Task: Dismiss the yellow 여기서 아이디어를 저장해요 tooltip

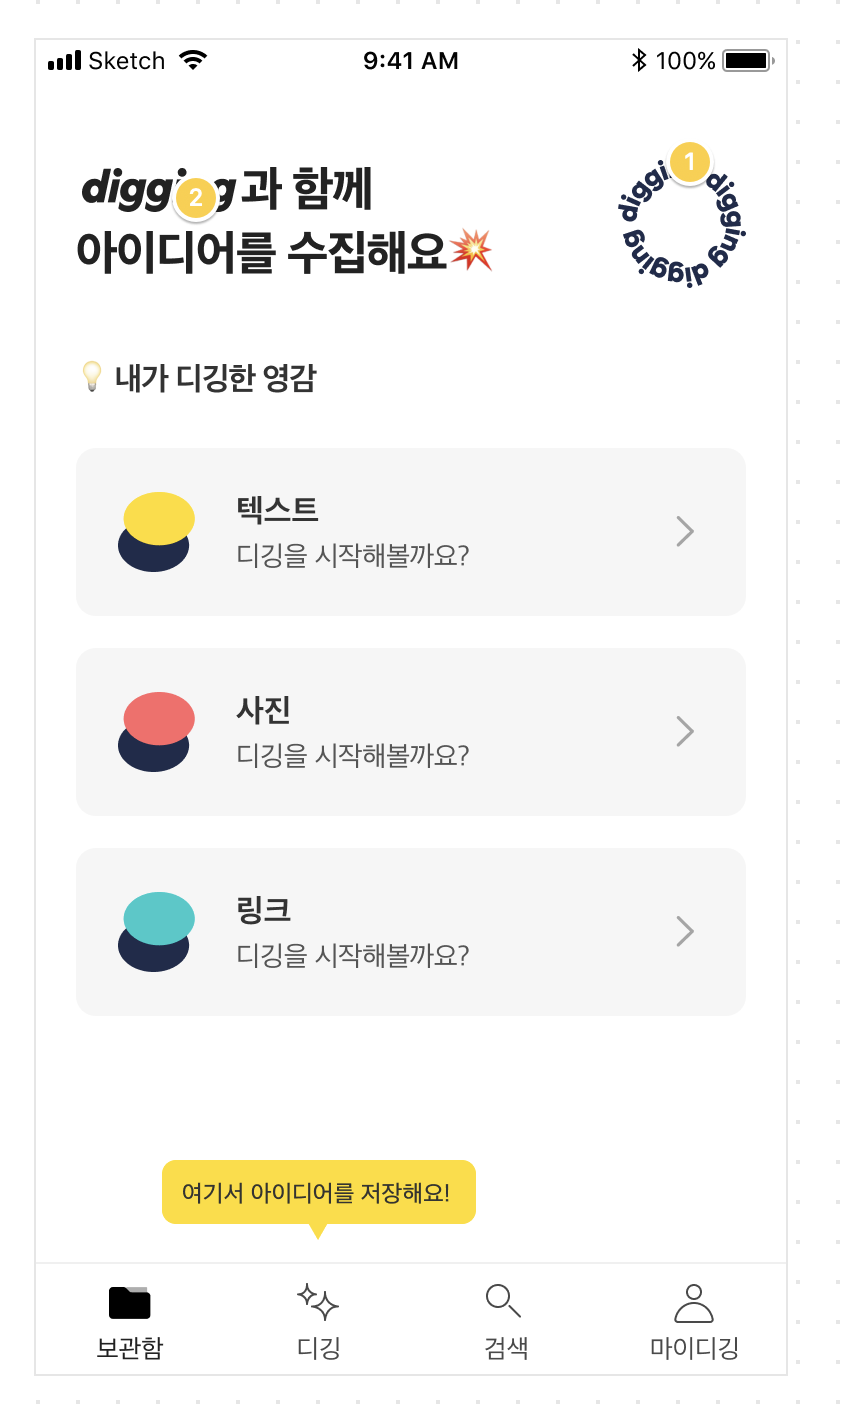Action: [318, 1192]
